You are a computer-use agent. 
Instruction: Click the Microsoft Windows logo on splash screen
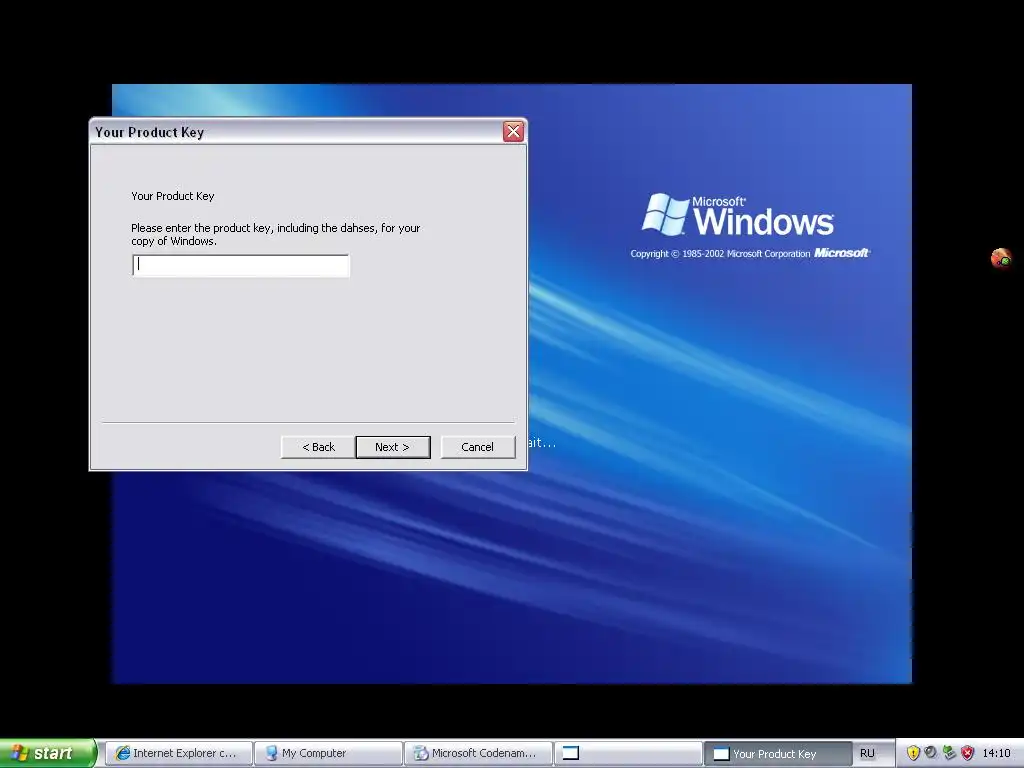pos(738,214)
